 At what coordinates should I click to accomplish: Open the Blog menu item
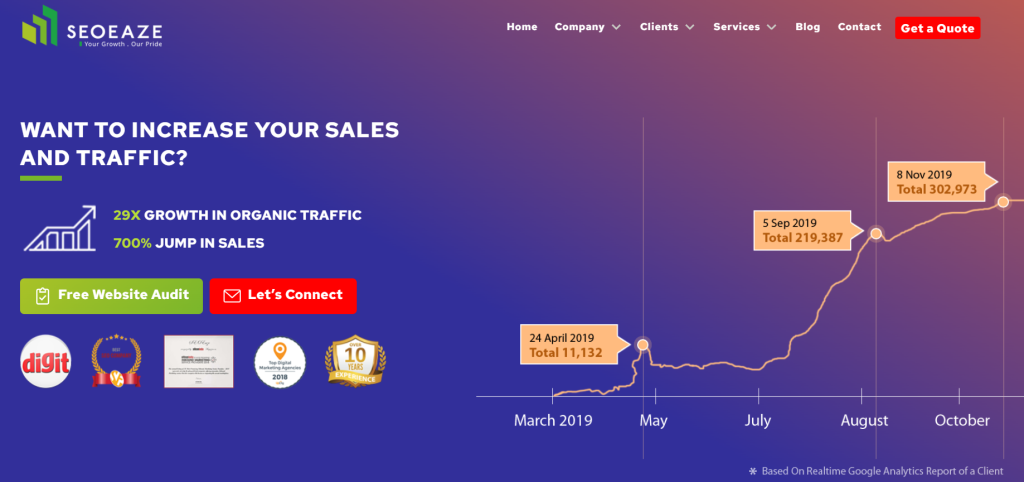click(807, 27)
